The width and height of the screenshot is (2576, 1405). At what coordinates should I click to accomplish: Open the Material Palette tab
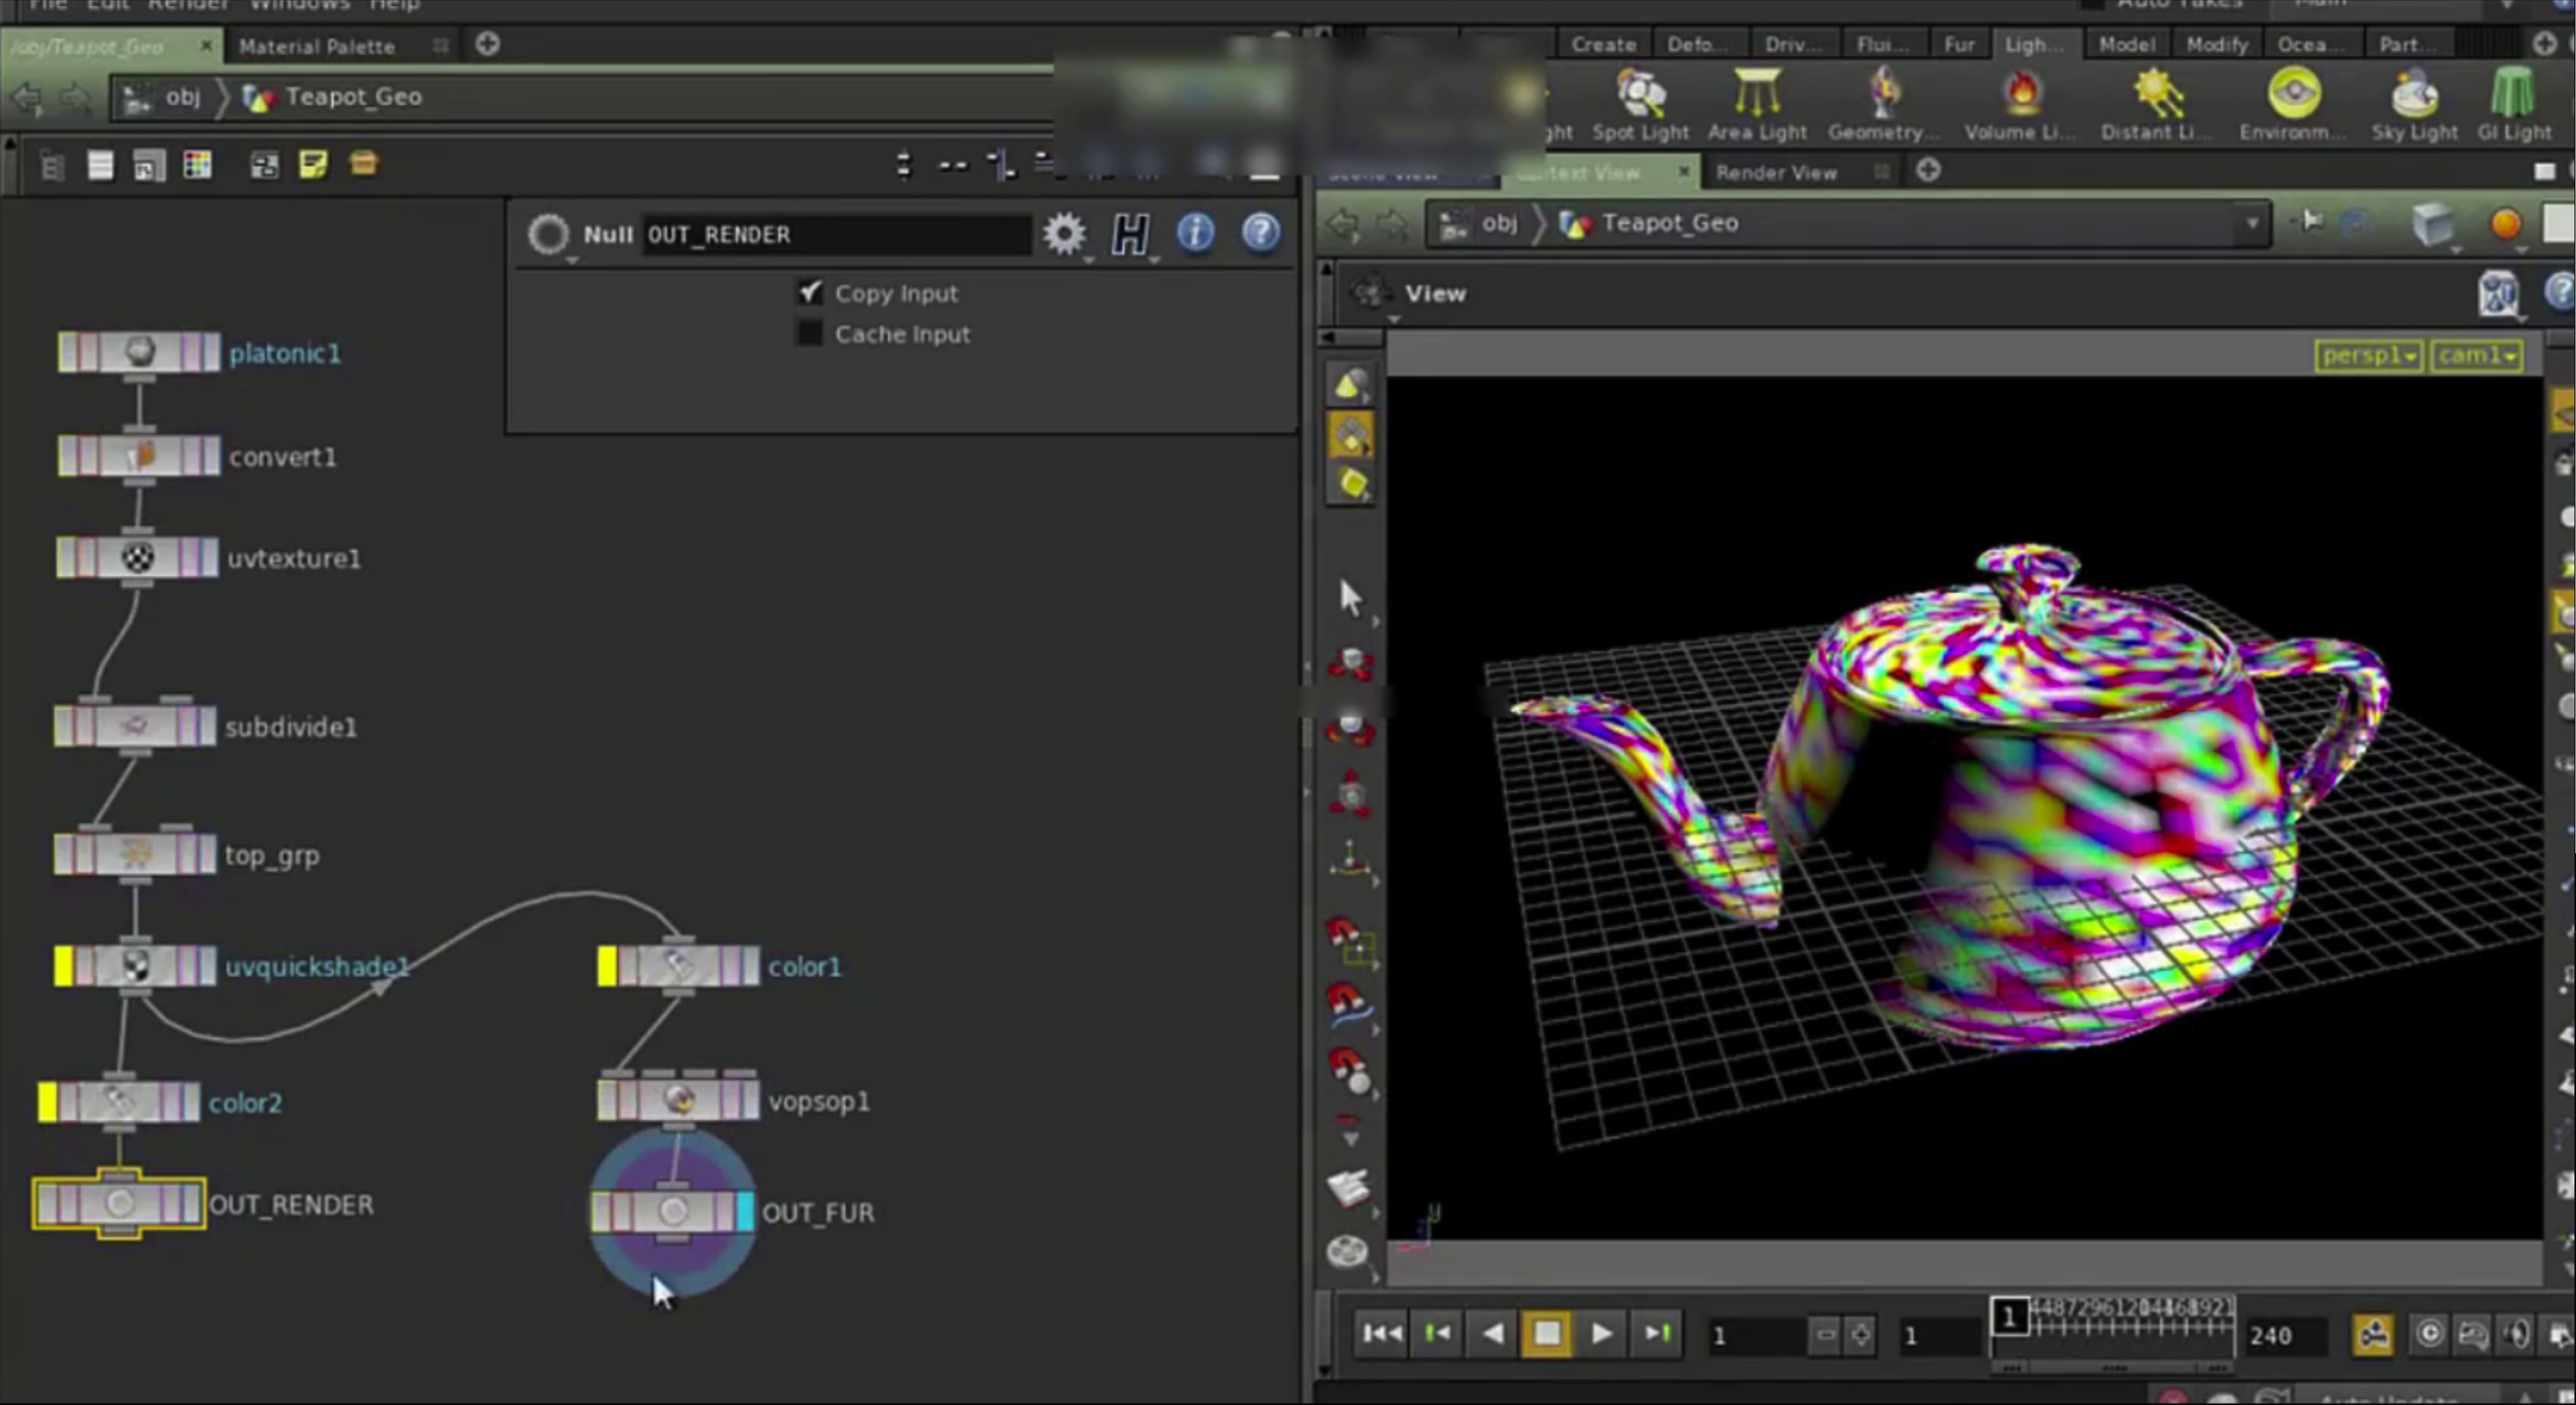point(317,46)
